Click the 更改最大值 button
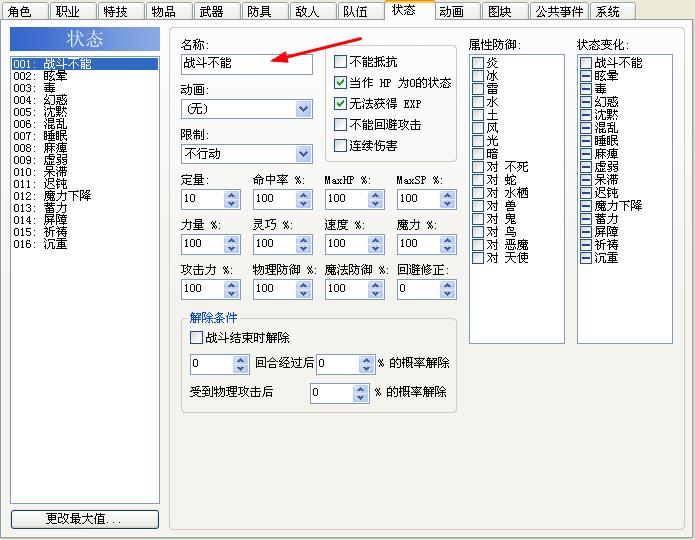 85,519
